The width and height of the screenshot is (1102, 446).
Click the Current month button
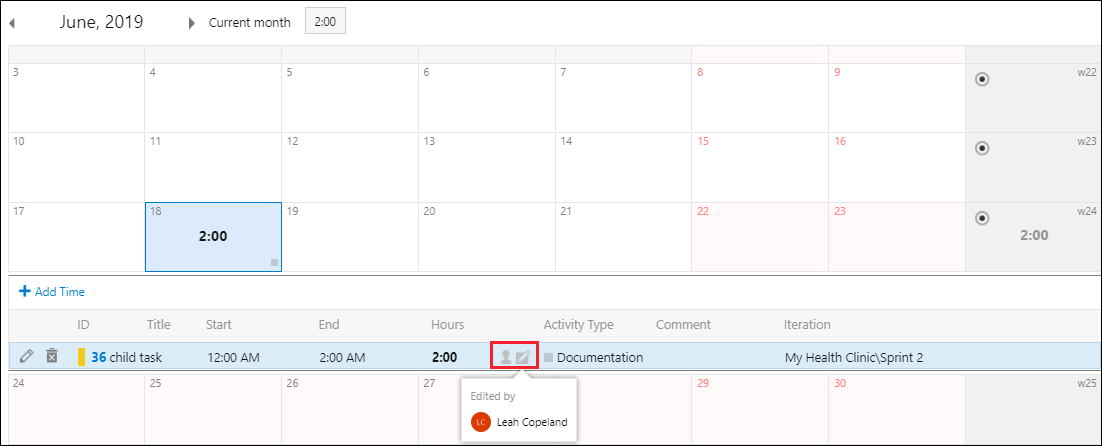tap(249, 22)
